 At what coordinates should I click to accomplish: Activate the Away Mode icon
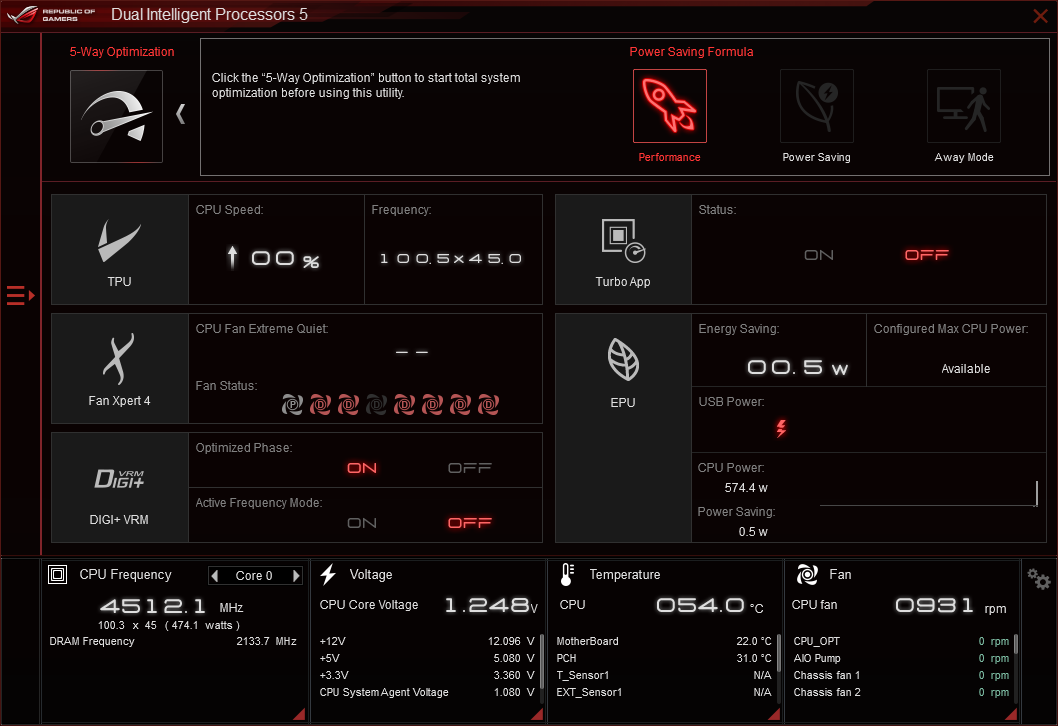coord(964,106)
